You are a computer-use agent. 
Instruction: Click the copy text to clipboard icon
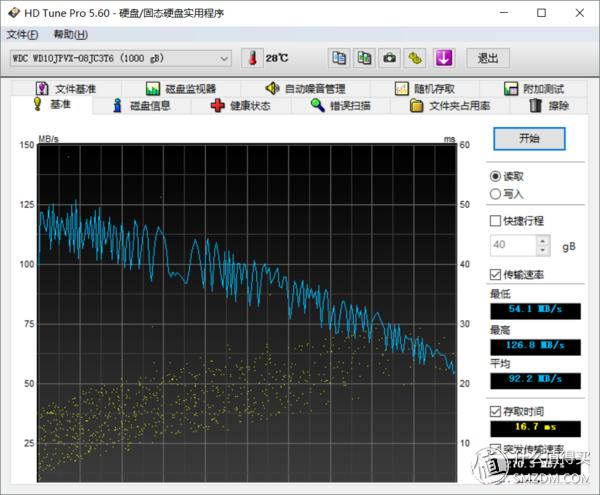339,58
